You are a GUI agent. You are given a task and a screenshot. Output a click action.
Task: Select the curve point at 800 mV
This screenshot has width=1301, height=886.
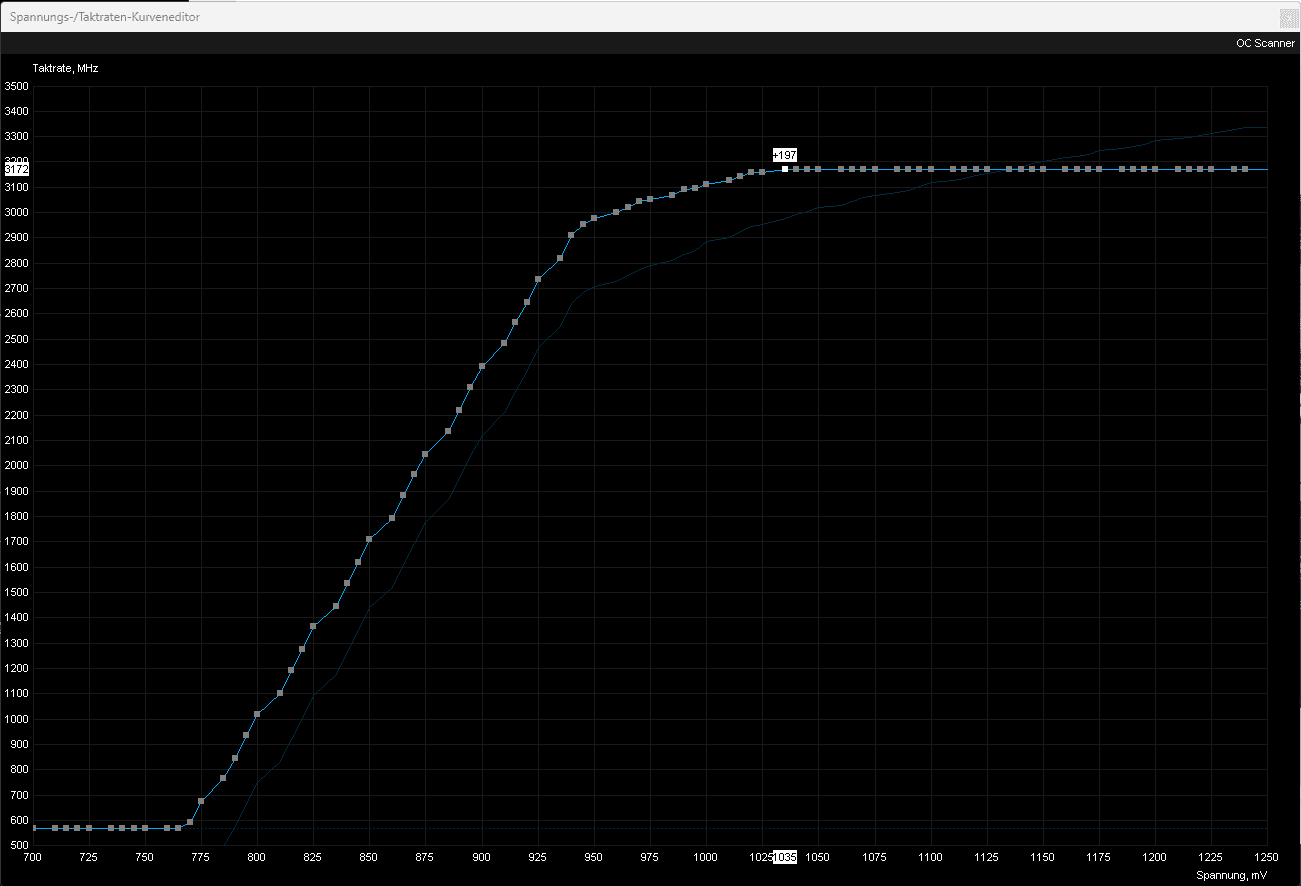pyautogui.click(x=257, y=714)
